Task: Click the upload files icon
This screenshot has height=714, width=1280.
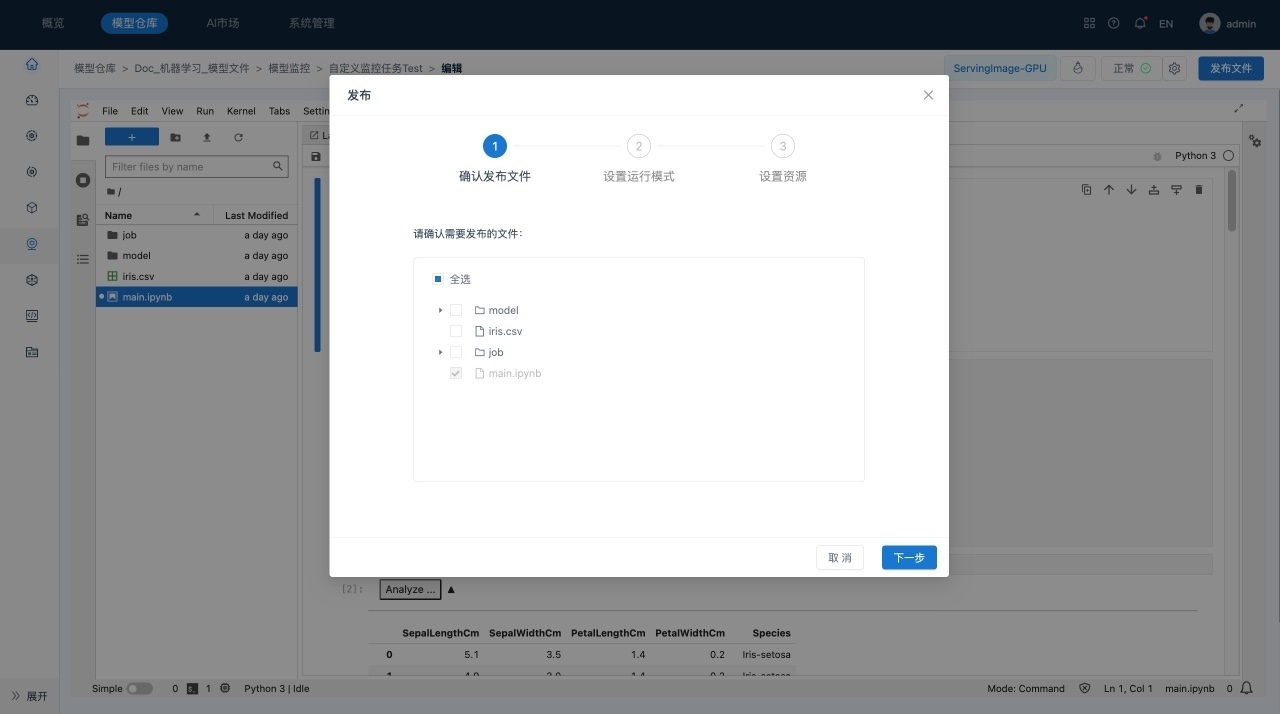Action: (207, 137)
